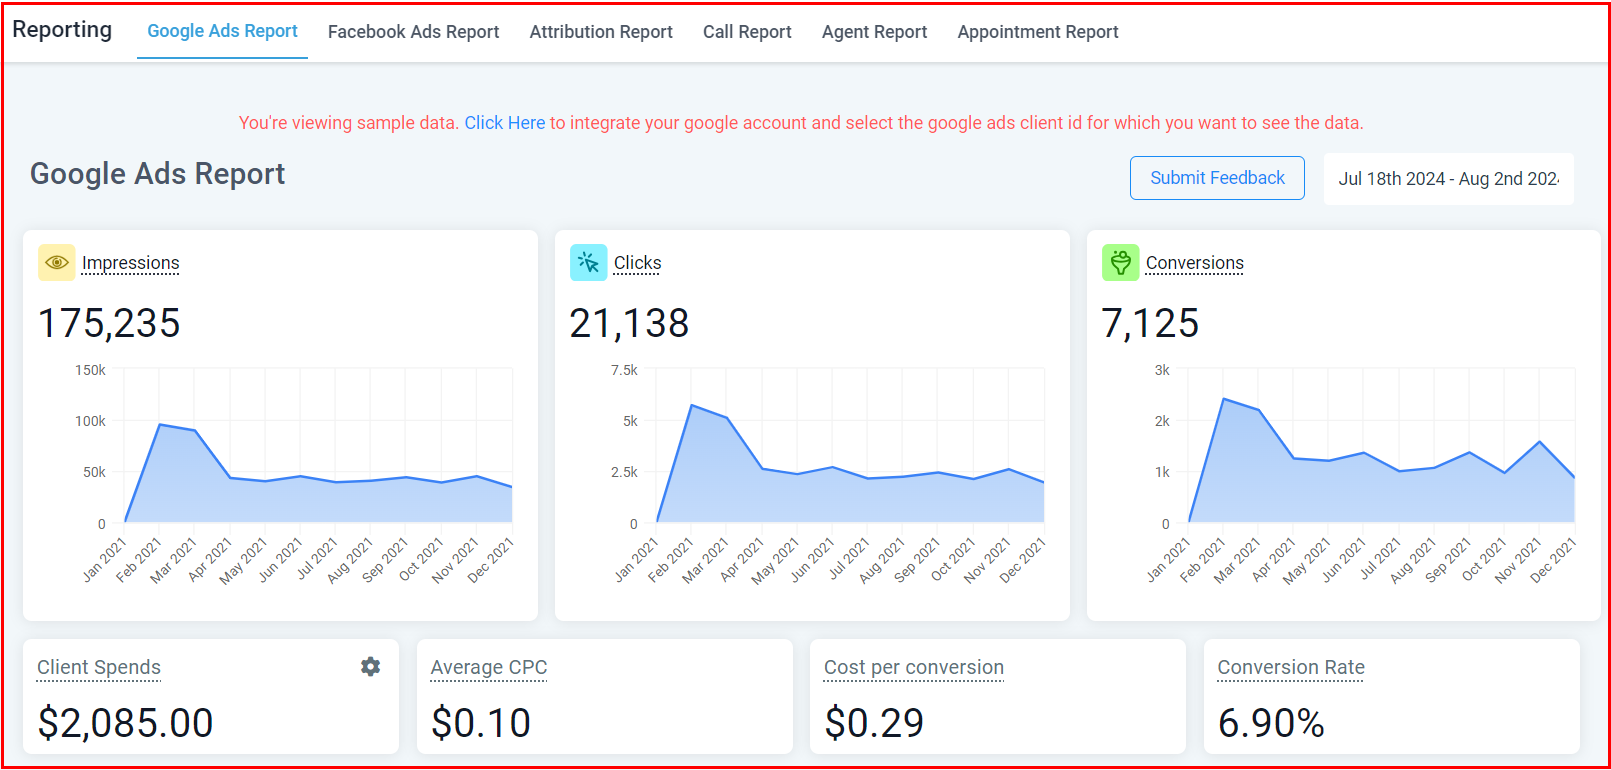Open the Appointment Report tab

[x=1037, y=32]
